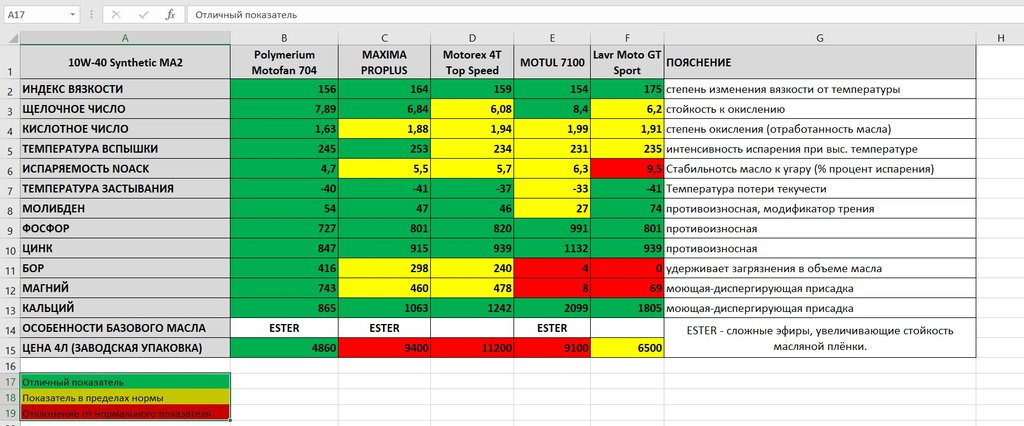
Task: Click the Cancel X formula bar icon
Action: (x=116, y=14)
